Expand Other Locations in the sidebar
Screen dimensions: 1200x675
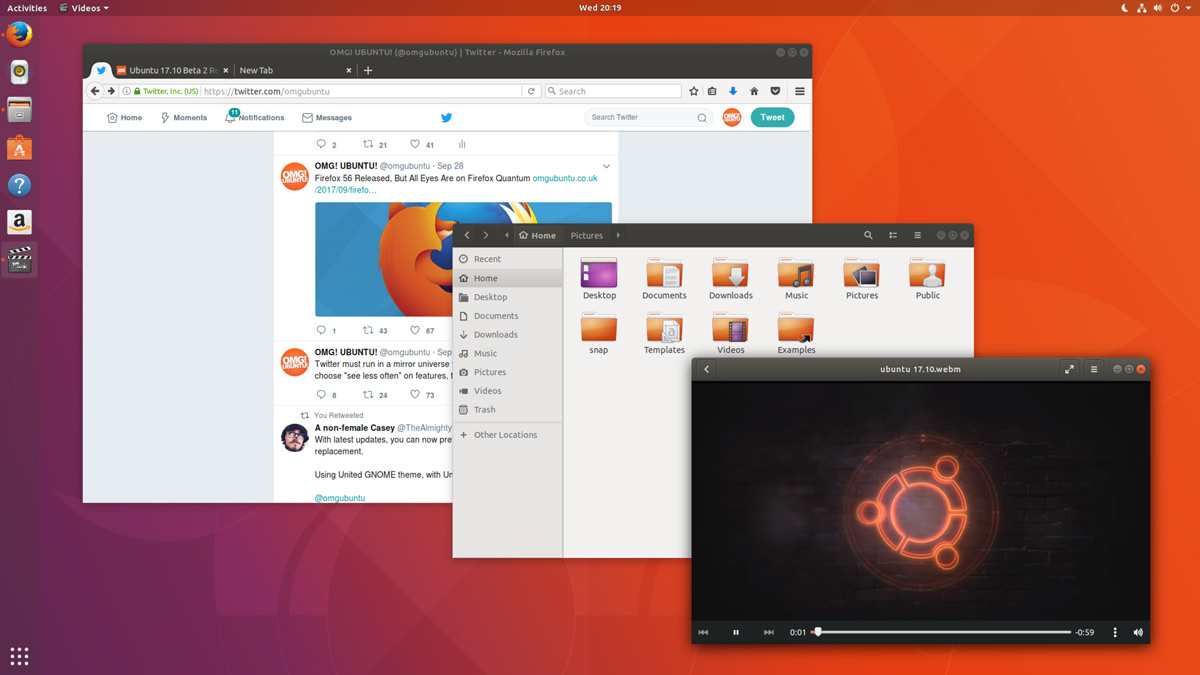click(505, 434)
